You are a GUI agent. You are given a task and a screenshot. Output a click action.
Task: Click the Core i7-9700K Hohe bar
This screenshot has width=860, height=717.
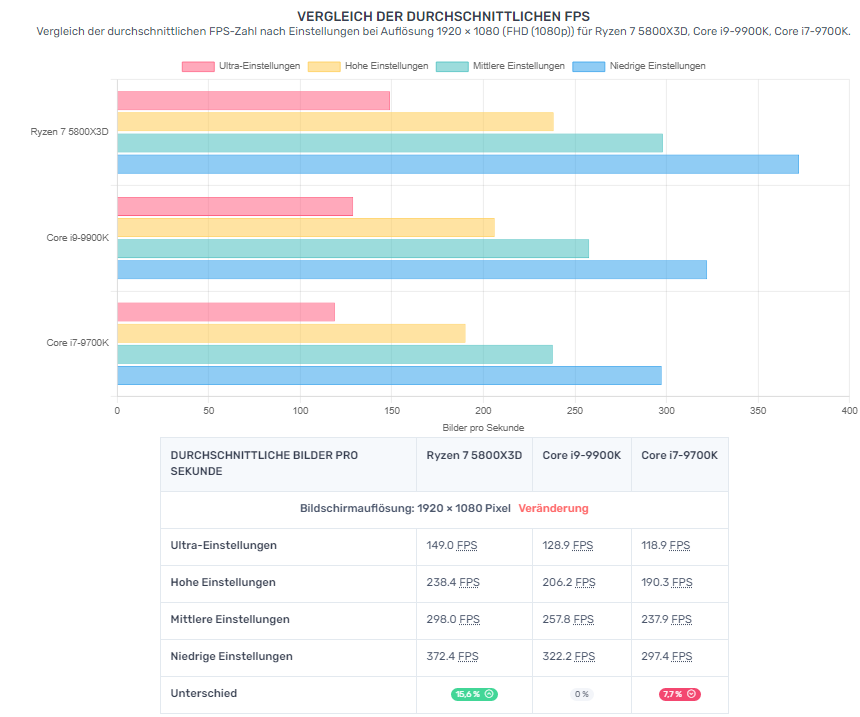291,334
